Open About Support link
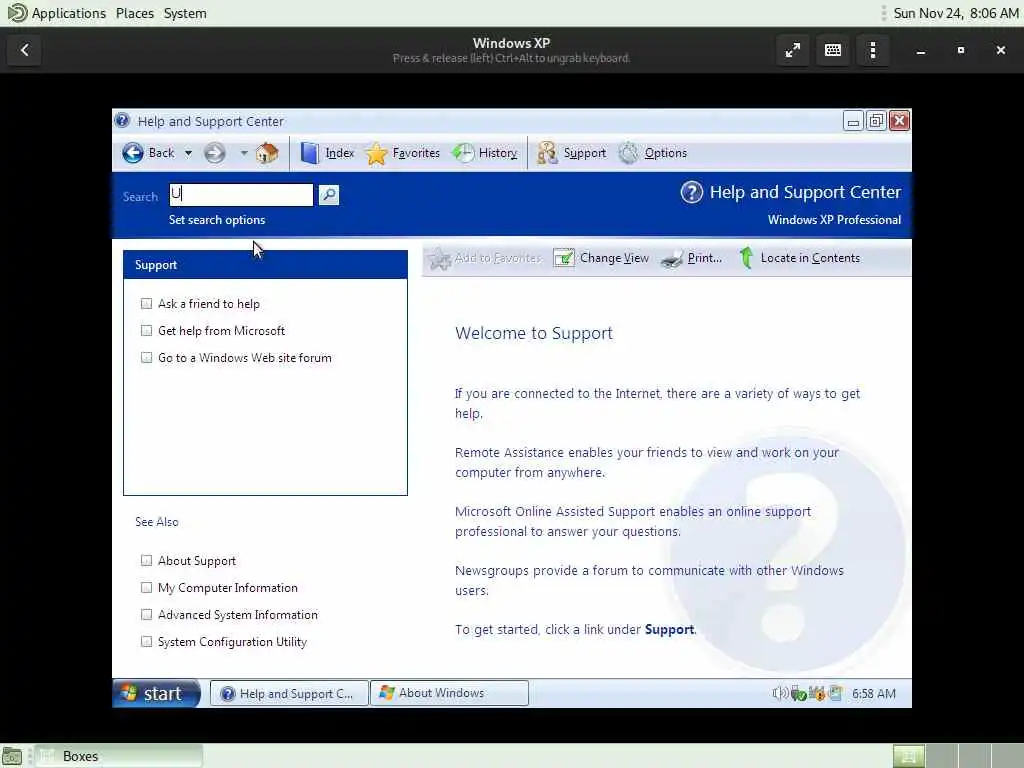Screen dimensions: 1024x768 197,561
